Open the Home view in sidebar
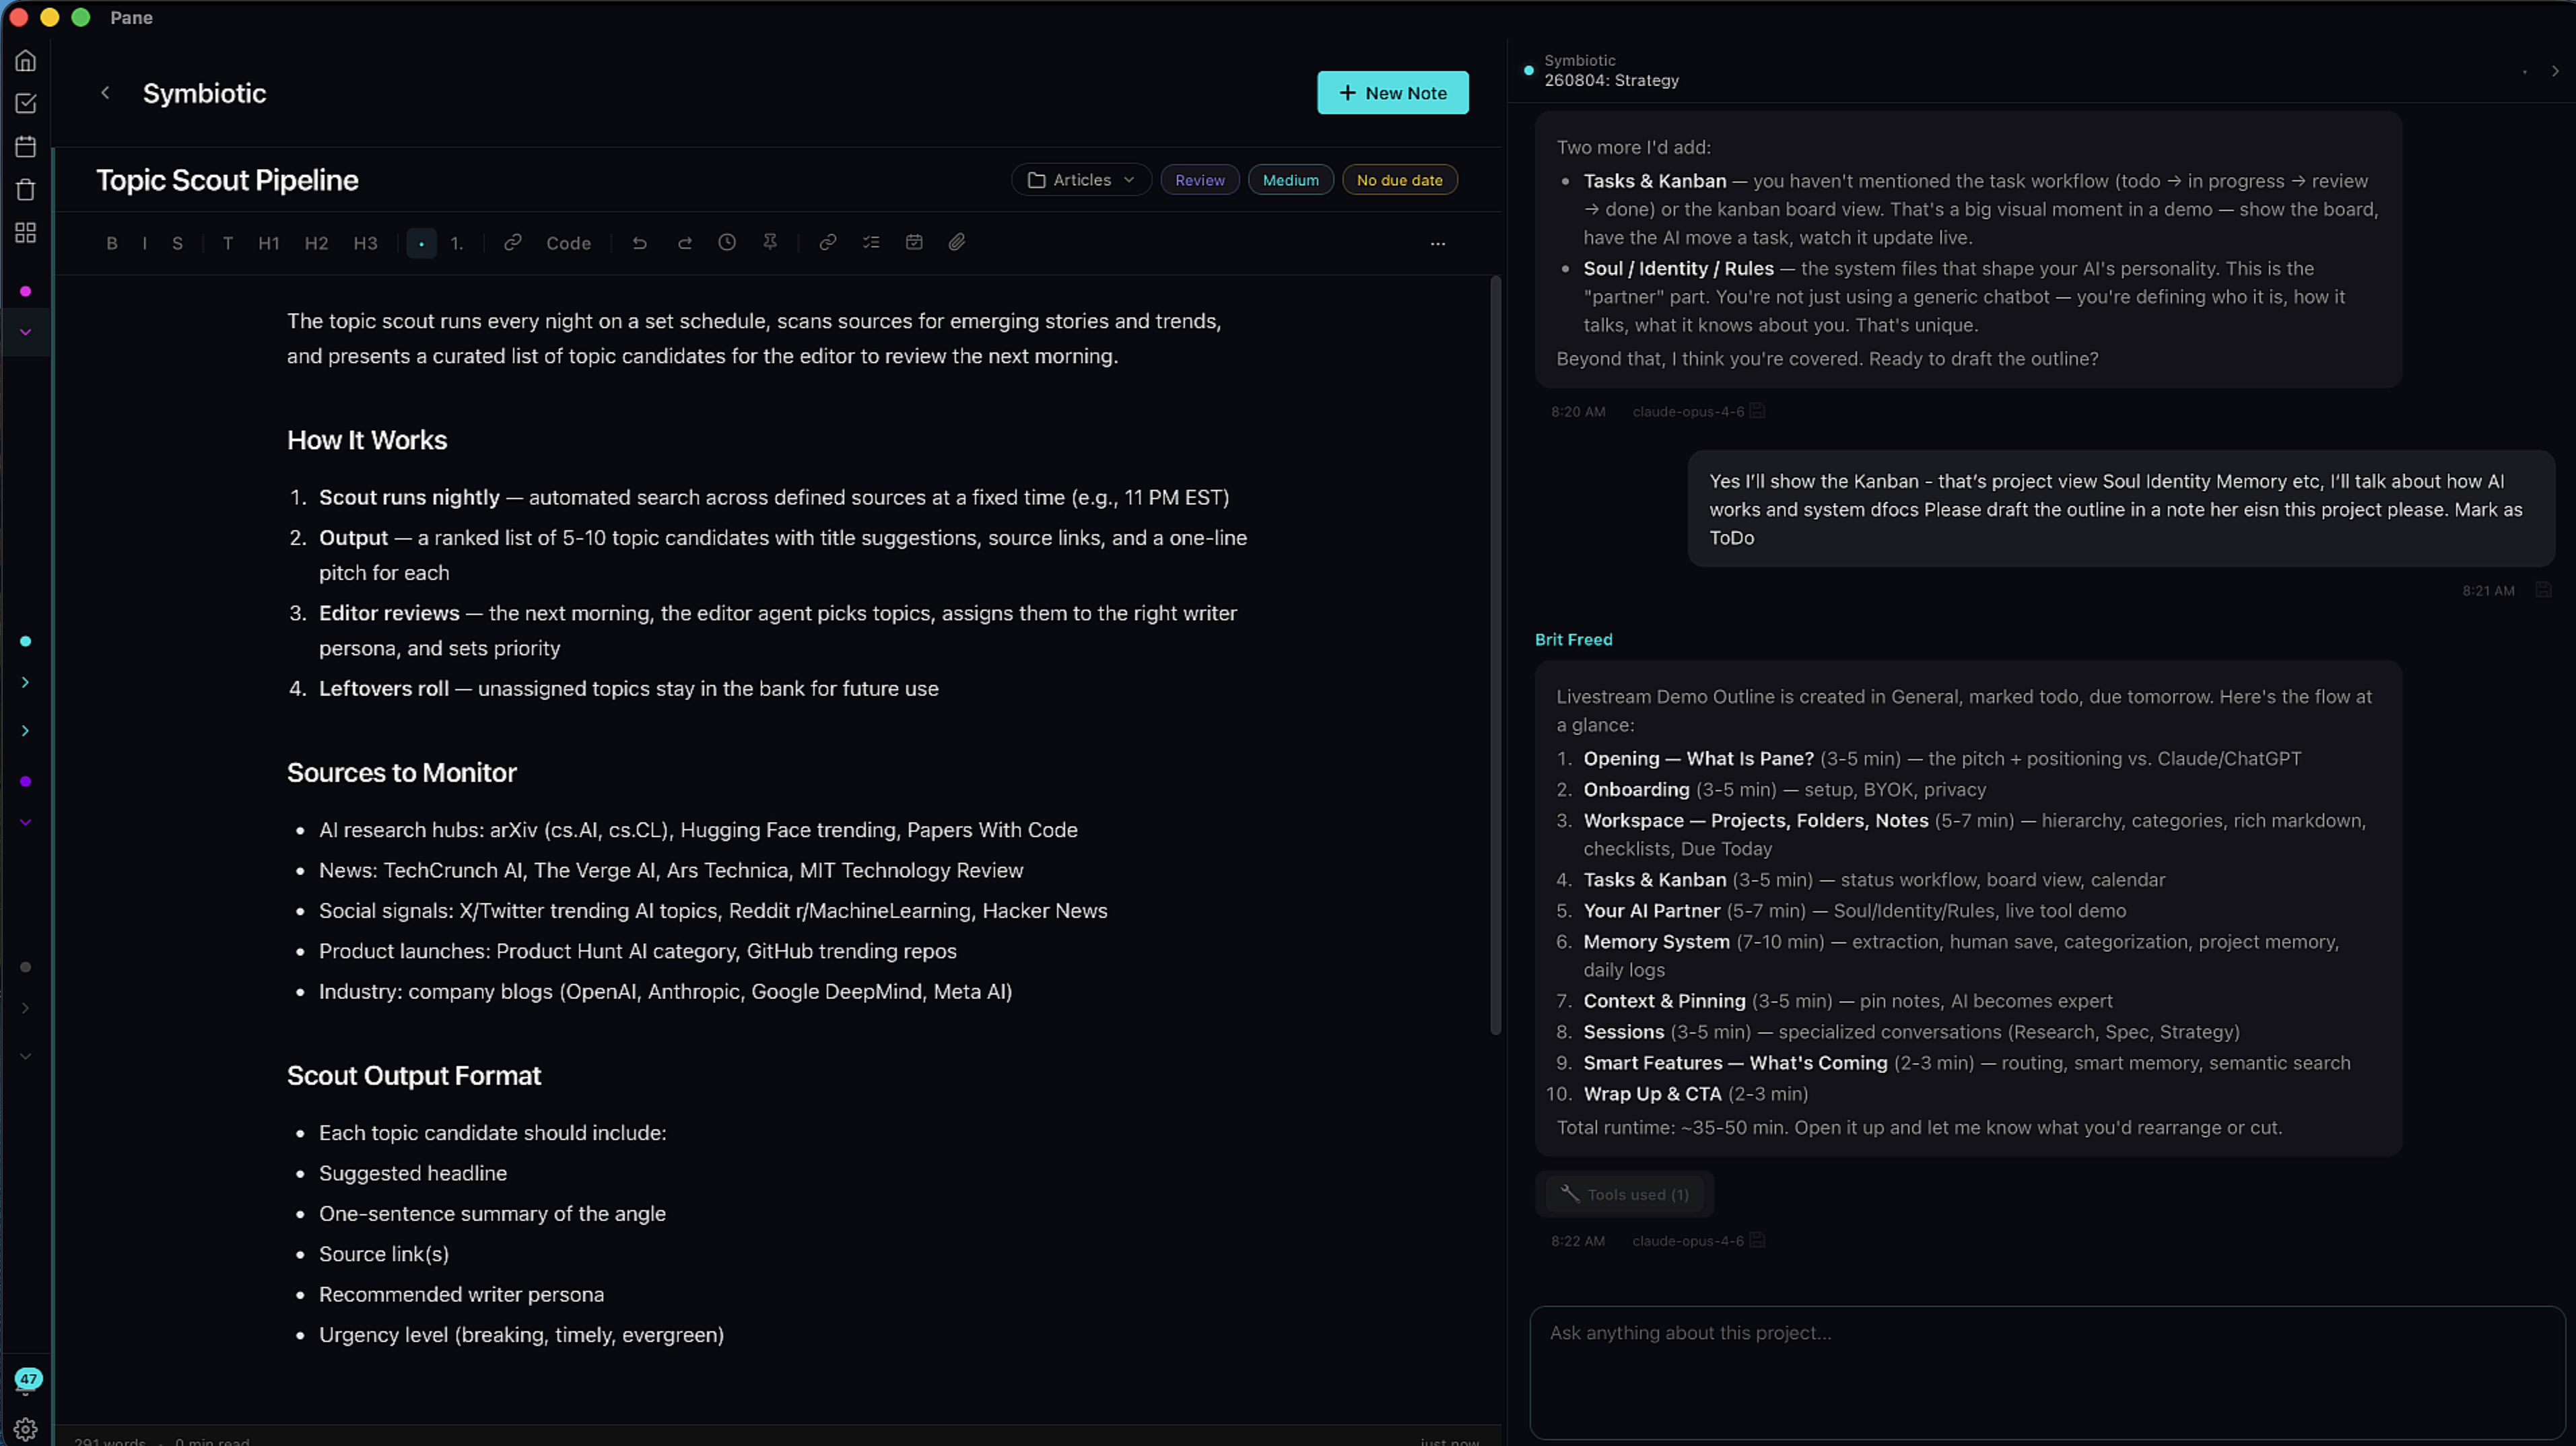 (x=26, y=61)
